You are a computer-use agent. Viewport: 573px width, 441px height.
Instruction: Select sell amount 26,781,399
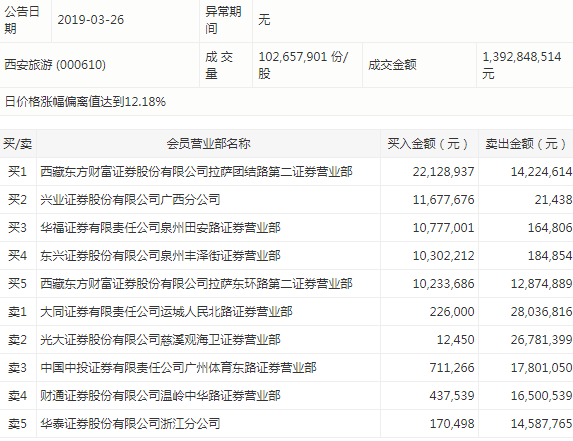click(x=542, y=340)
